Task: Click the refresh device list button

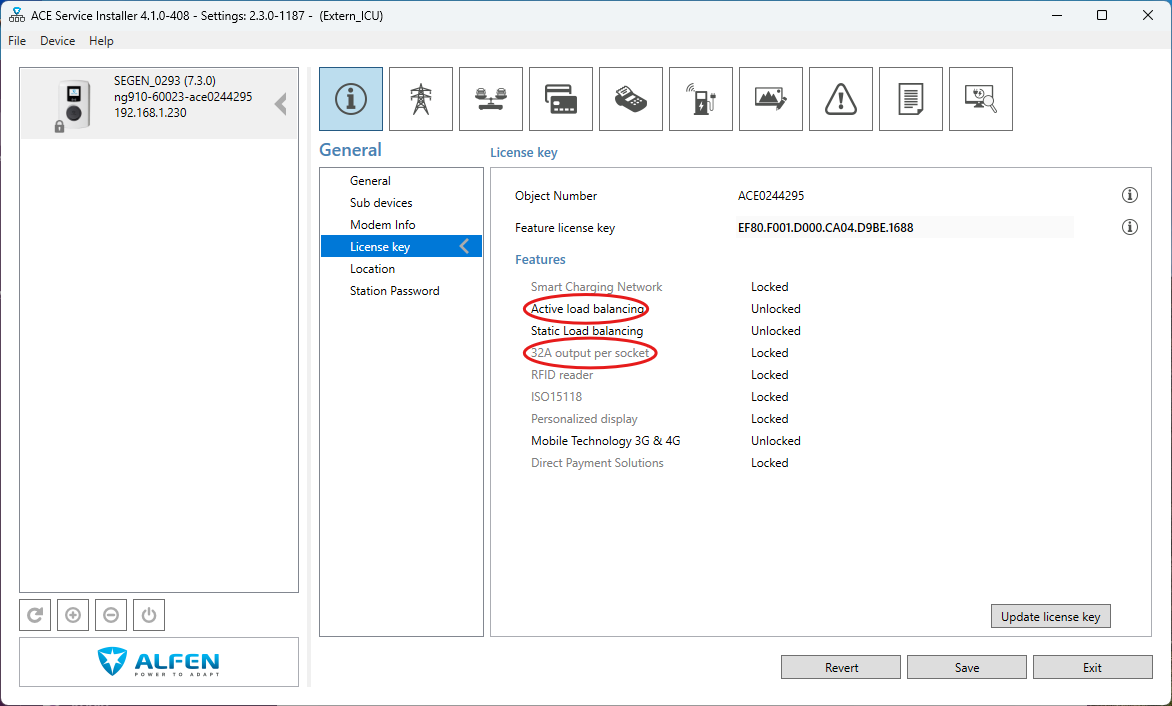Action: point(35,615)
